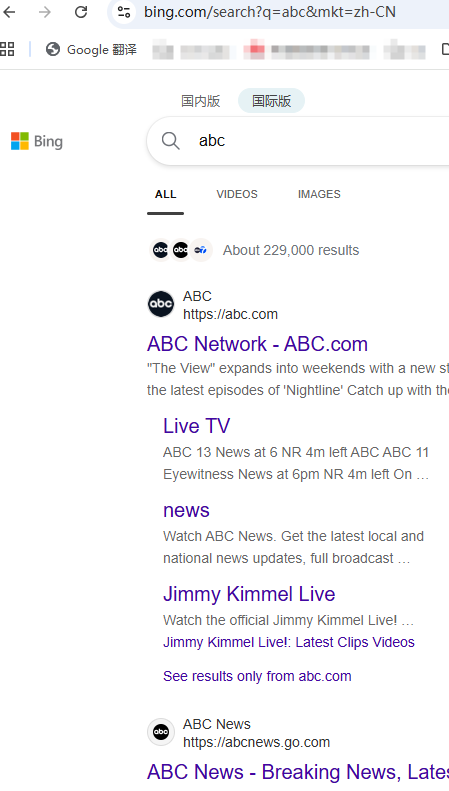
Task: Select the ALL results tab
Action: pos(165,194)
